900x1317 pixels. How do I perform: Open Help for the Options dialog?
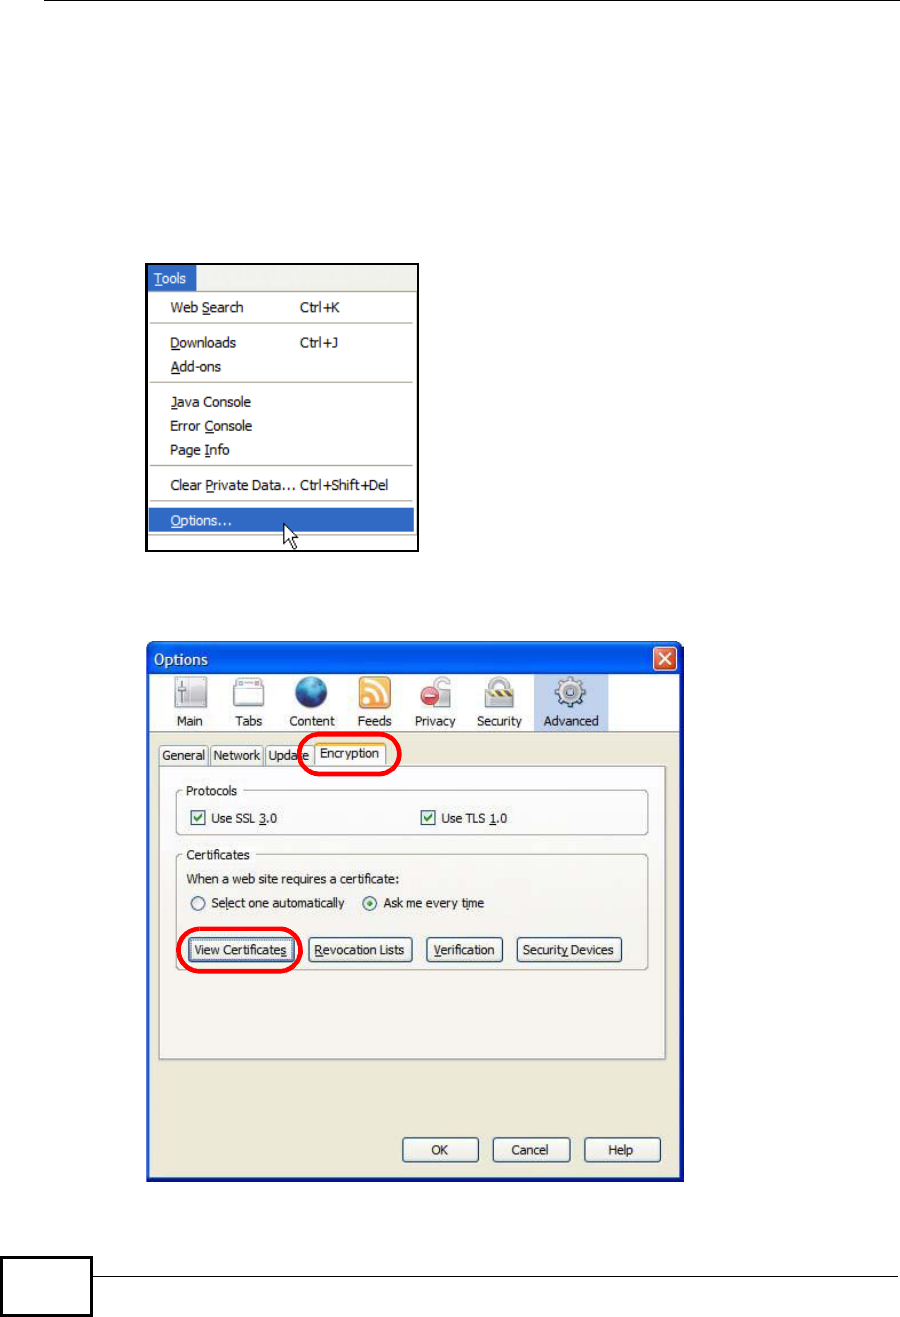622,1150
